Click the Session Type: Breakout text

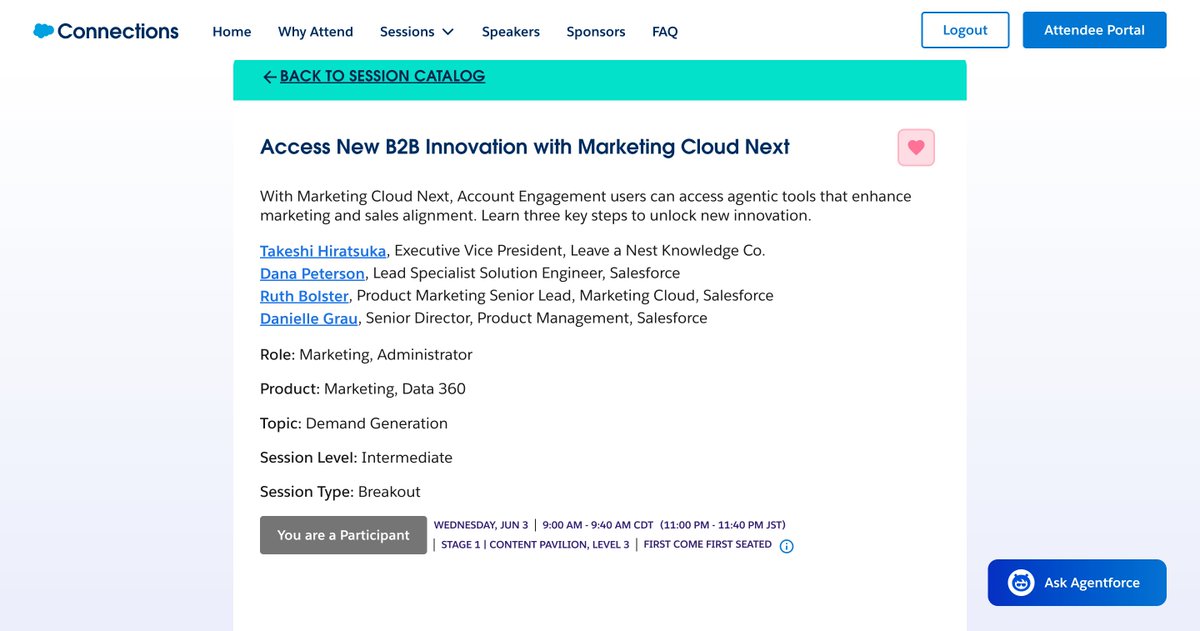(x=340, y=492)
